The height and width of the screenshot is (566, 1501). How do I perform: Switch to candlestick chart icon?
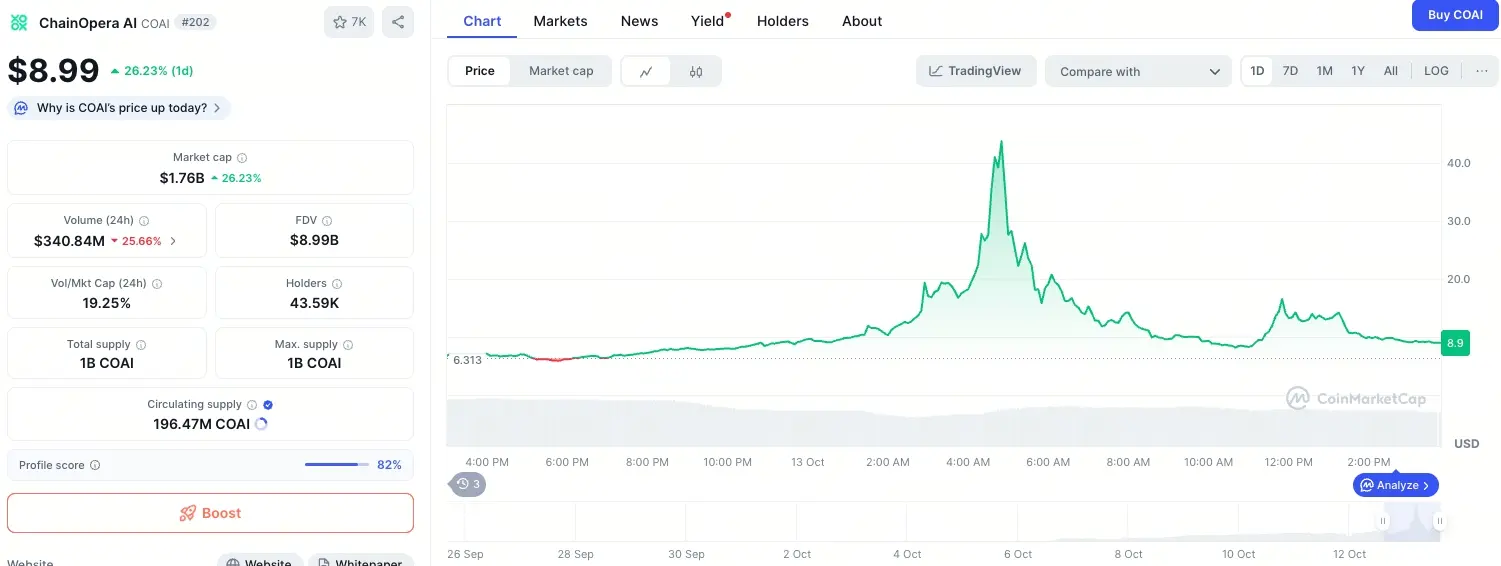point(696,71)
